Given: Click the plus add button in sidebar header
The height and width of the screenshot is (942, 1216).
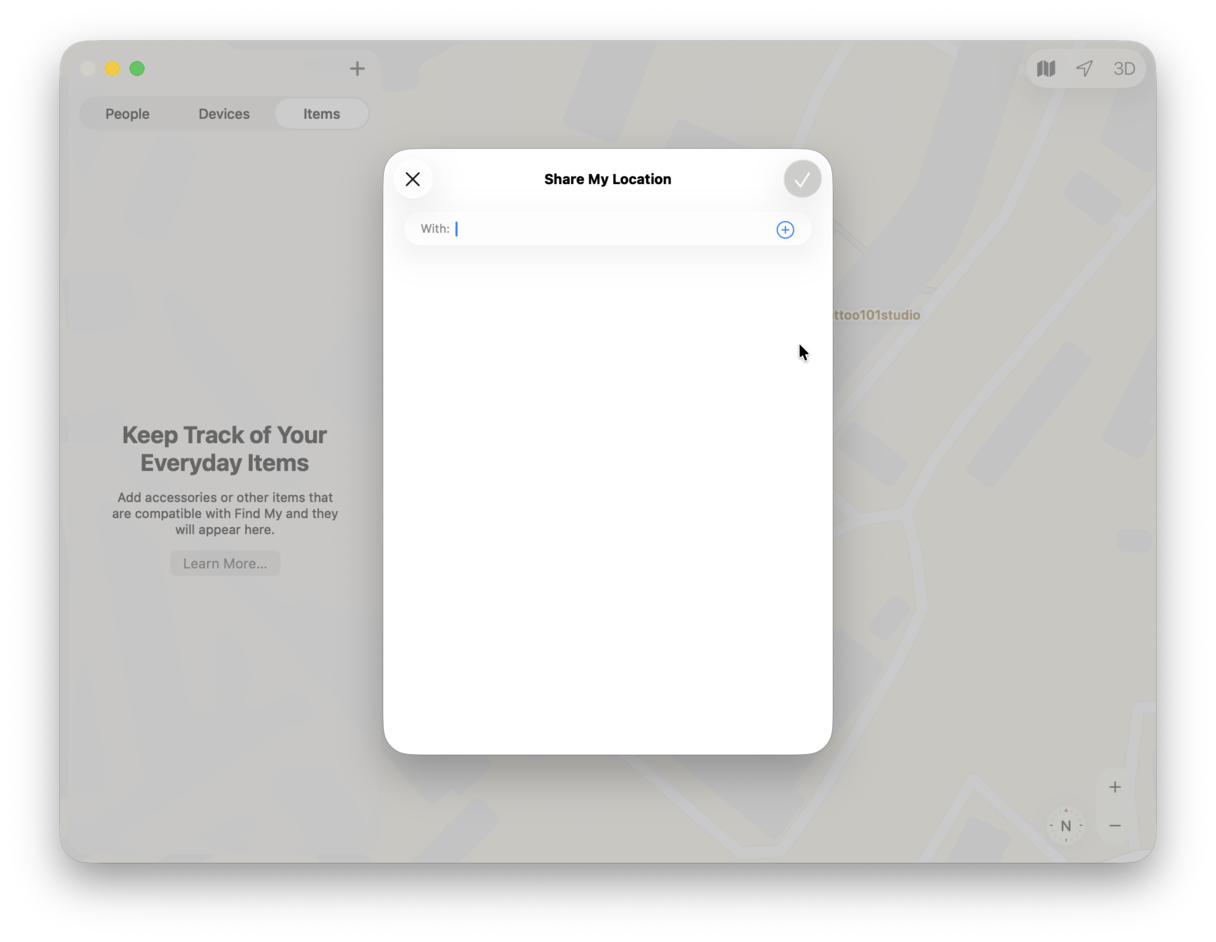Looking at the screenshot, I should [357, 69].
